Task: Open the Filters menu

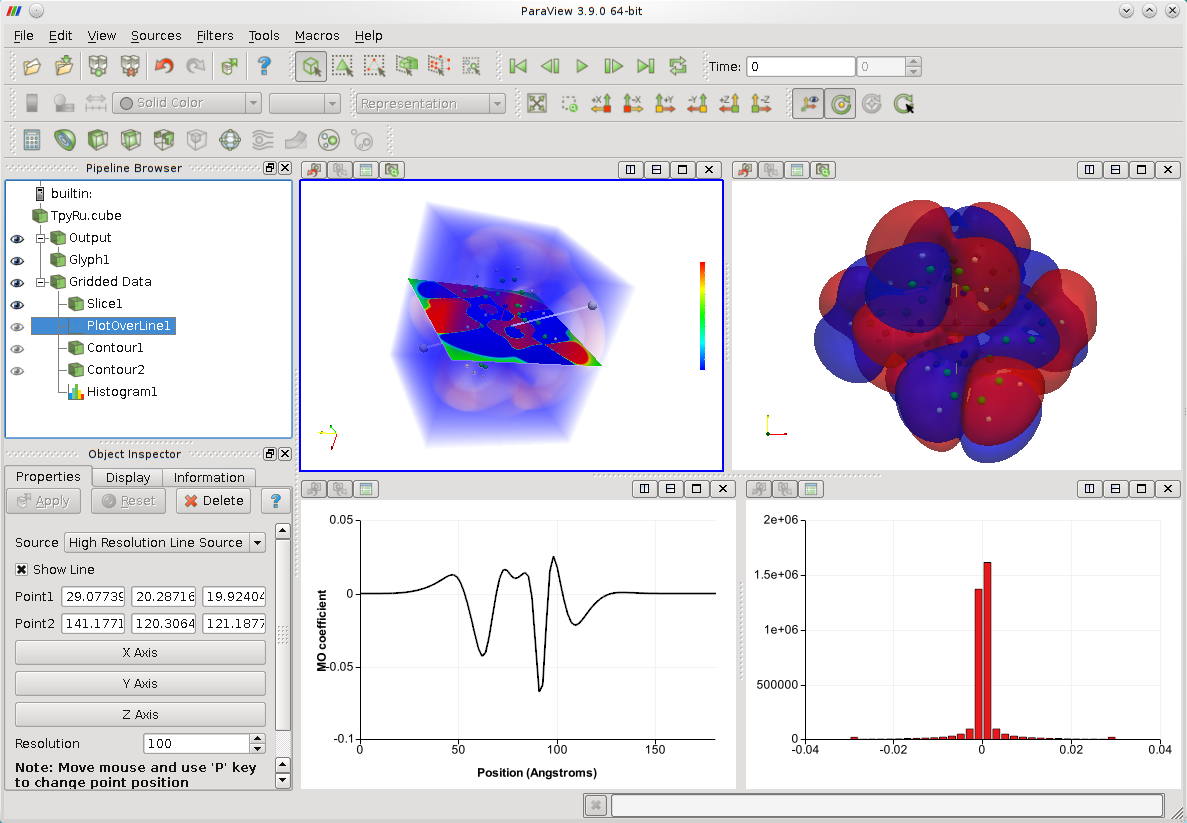Action: [215, 35]
